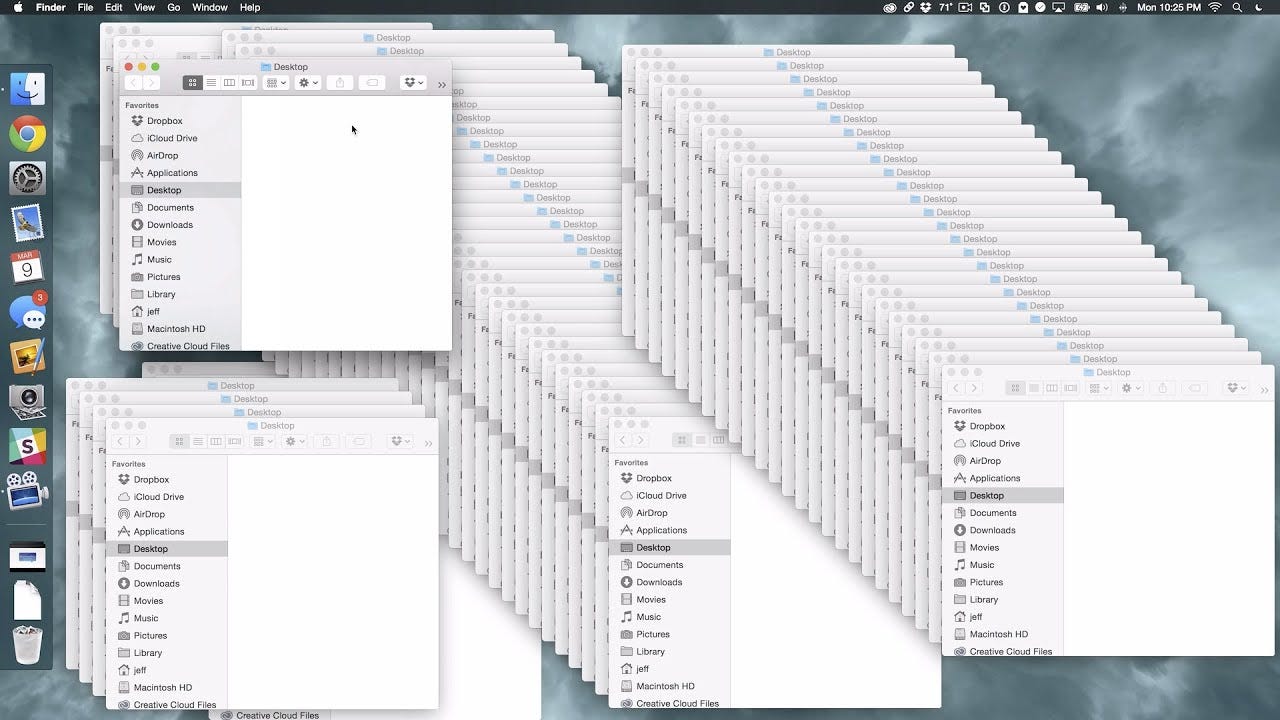The width and height of the screenshot is (1280, 720).
Task: Open the Dropbox dropdown in the toolbar
Action: [413, 82]
